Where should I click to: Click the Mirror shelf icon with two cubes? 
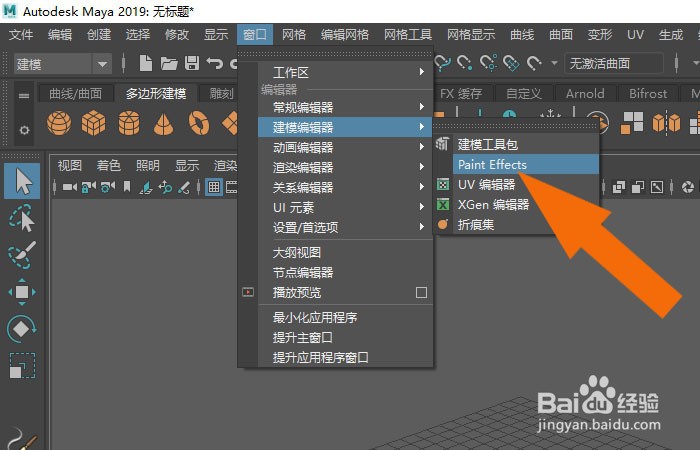[666, 123]
